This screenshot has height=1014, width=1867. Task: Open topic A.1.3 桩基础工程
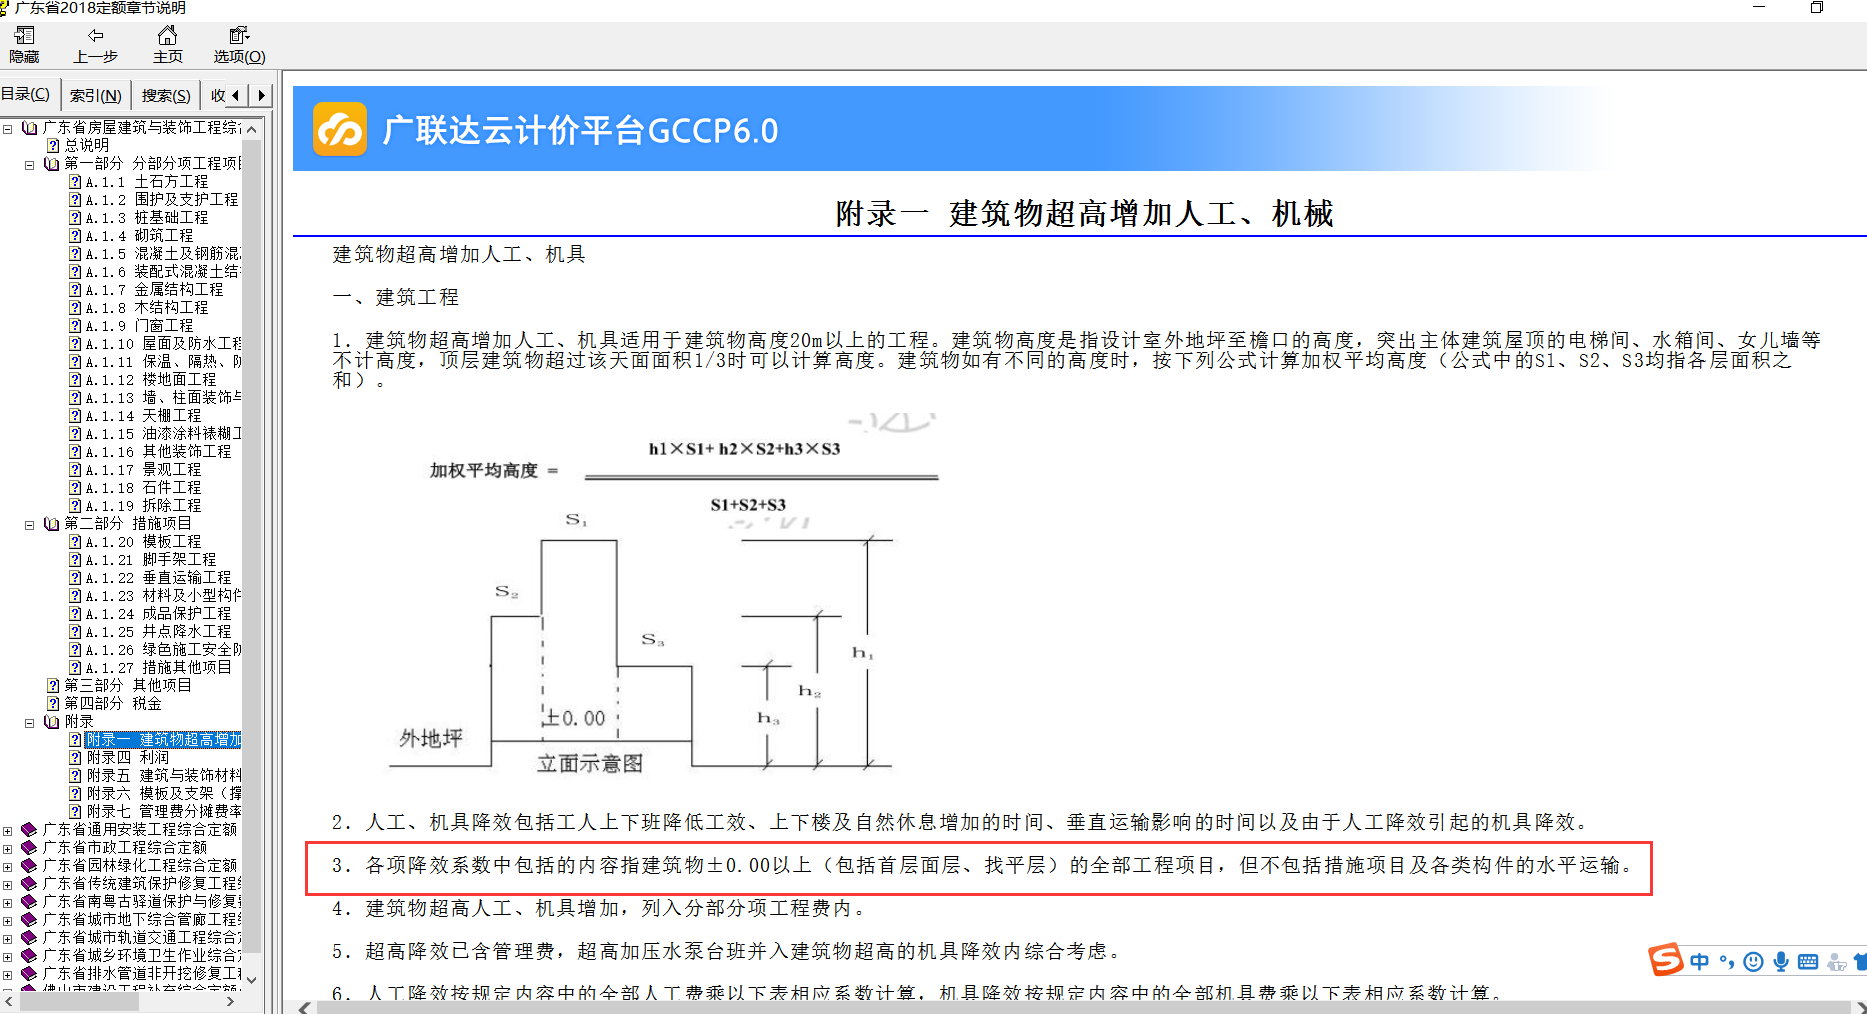point(147,218)
